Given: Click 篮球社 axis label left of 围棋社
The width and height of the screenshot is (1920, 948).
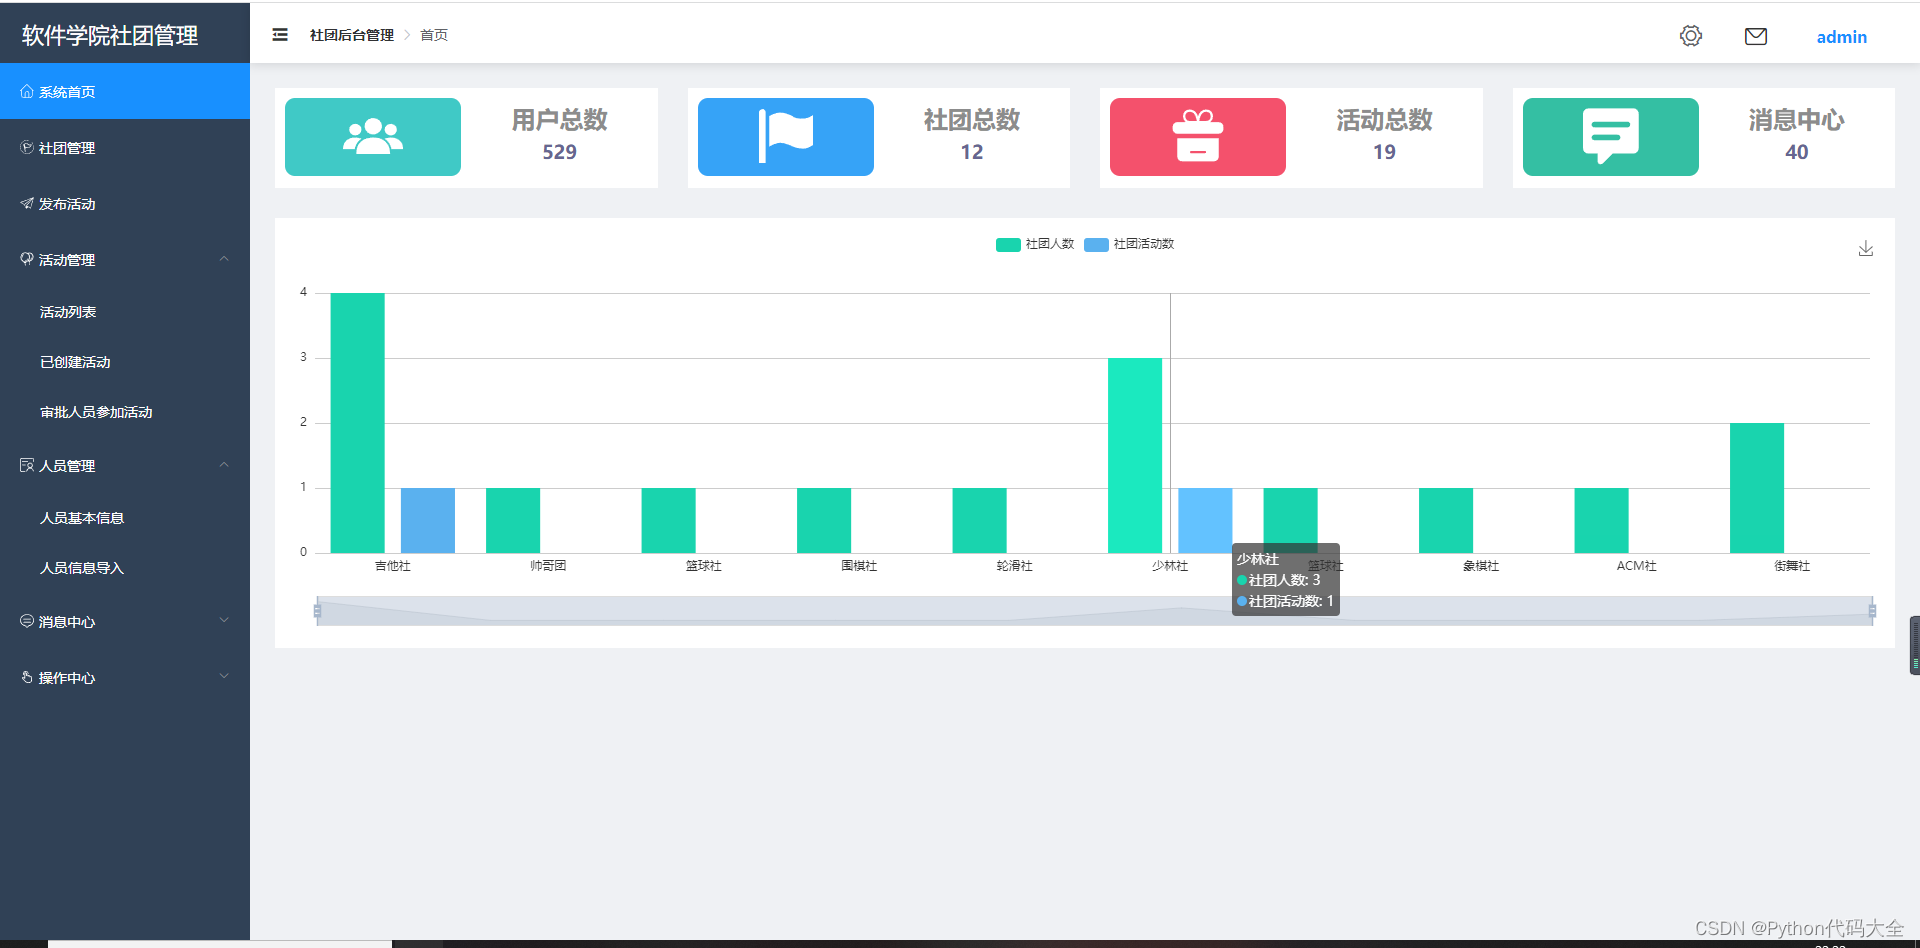Looking at the screenshot, I should (704, 566).
